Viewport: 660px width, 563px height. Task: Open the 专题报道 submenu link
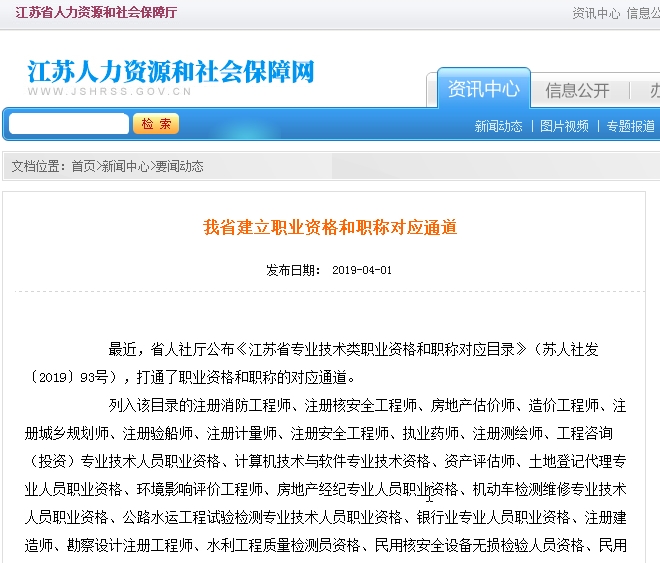(x=631, y=126)
